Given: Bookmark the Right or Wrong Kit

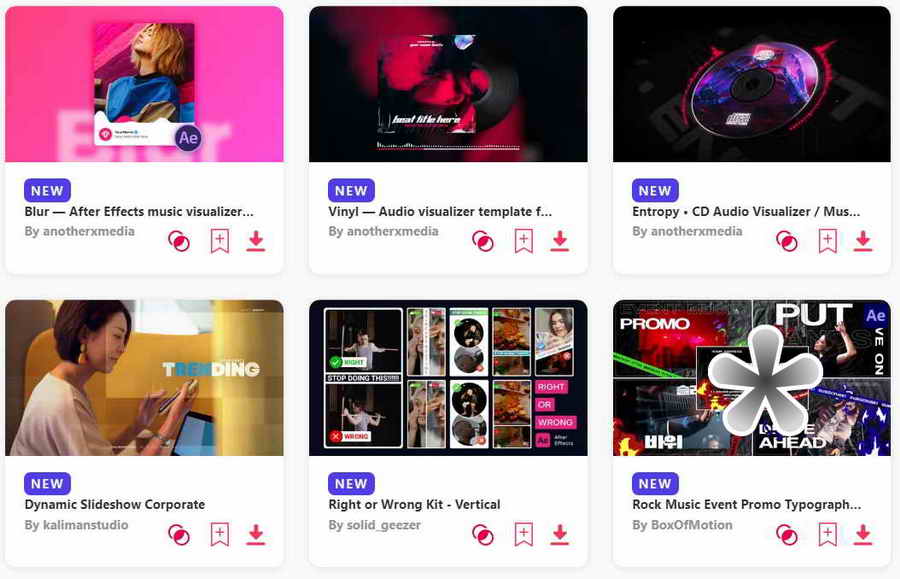Looking at the screenshot, I should [523, 534].
